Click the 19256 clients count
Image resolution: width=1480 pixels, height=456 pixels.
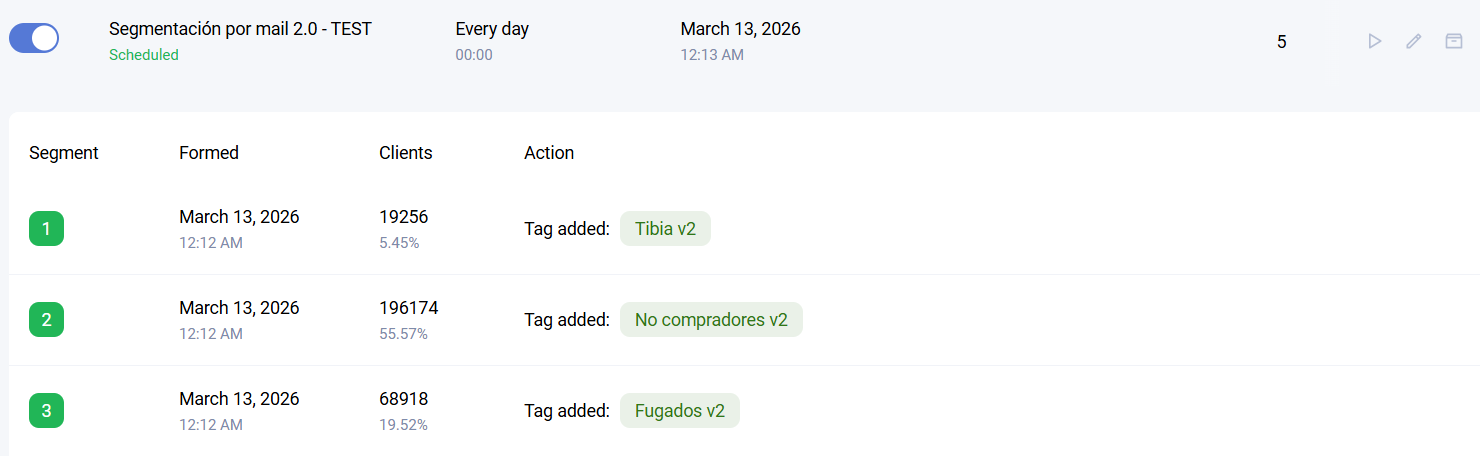tap(404, 217)
